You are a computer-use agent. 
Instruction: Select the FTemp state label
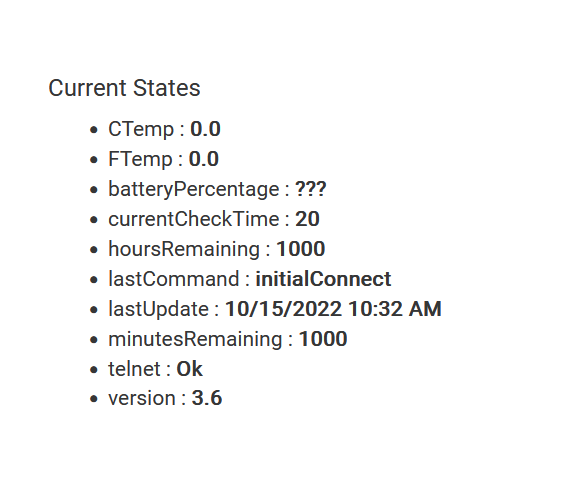pos(140,159)
